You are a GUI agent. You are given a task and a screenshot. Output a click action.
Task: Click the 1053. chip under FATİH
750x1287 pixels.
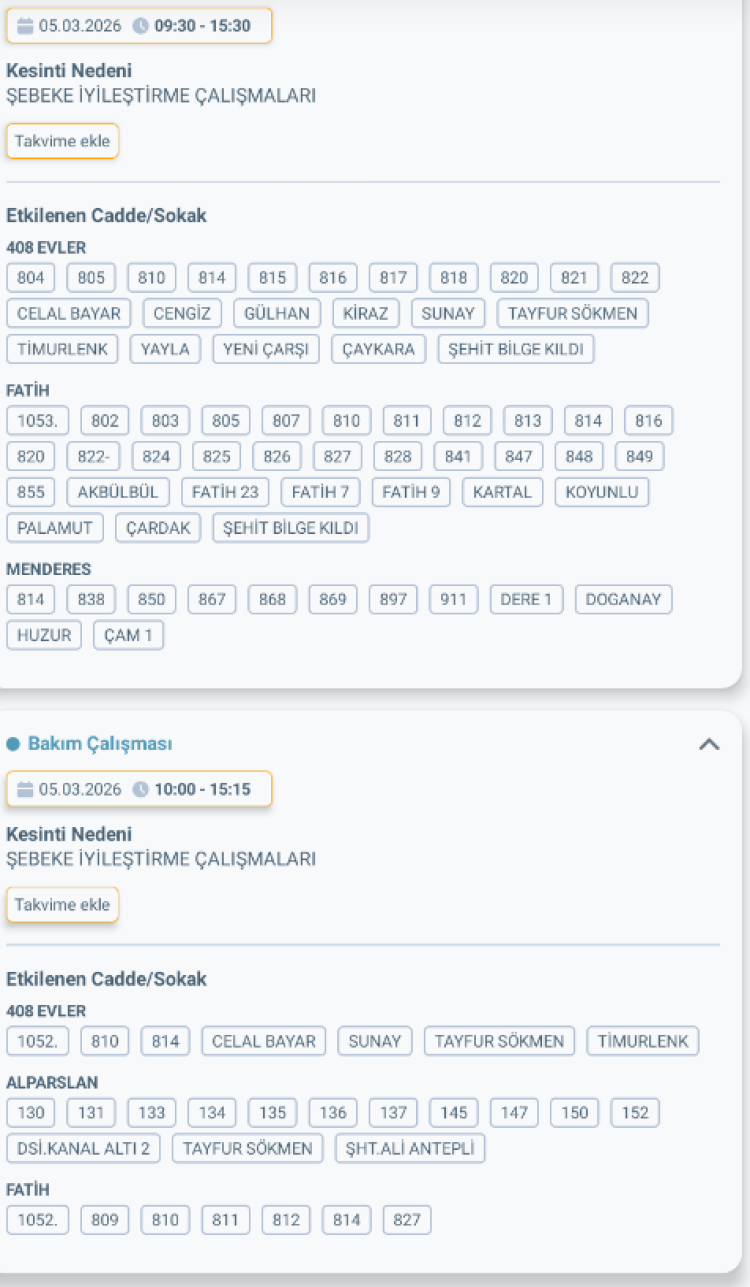tap(38, 421)
